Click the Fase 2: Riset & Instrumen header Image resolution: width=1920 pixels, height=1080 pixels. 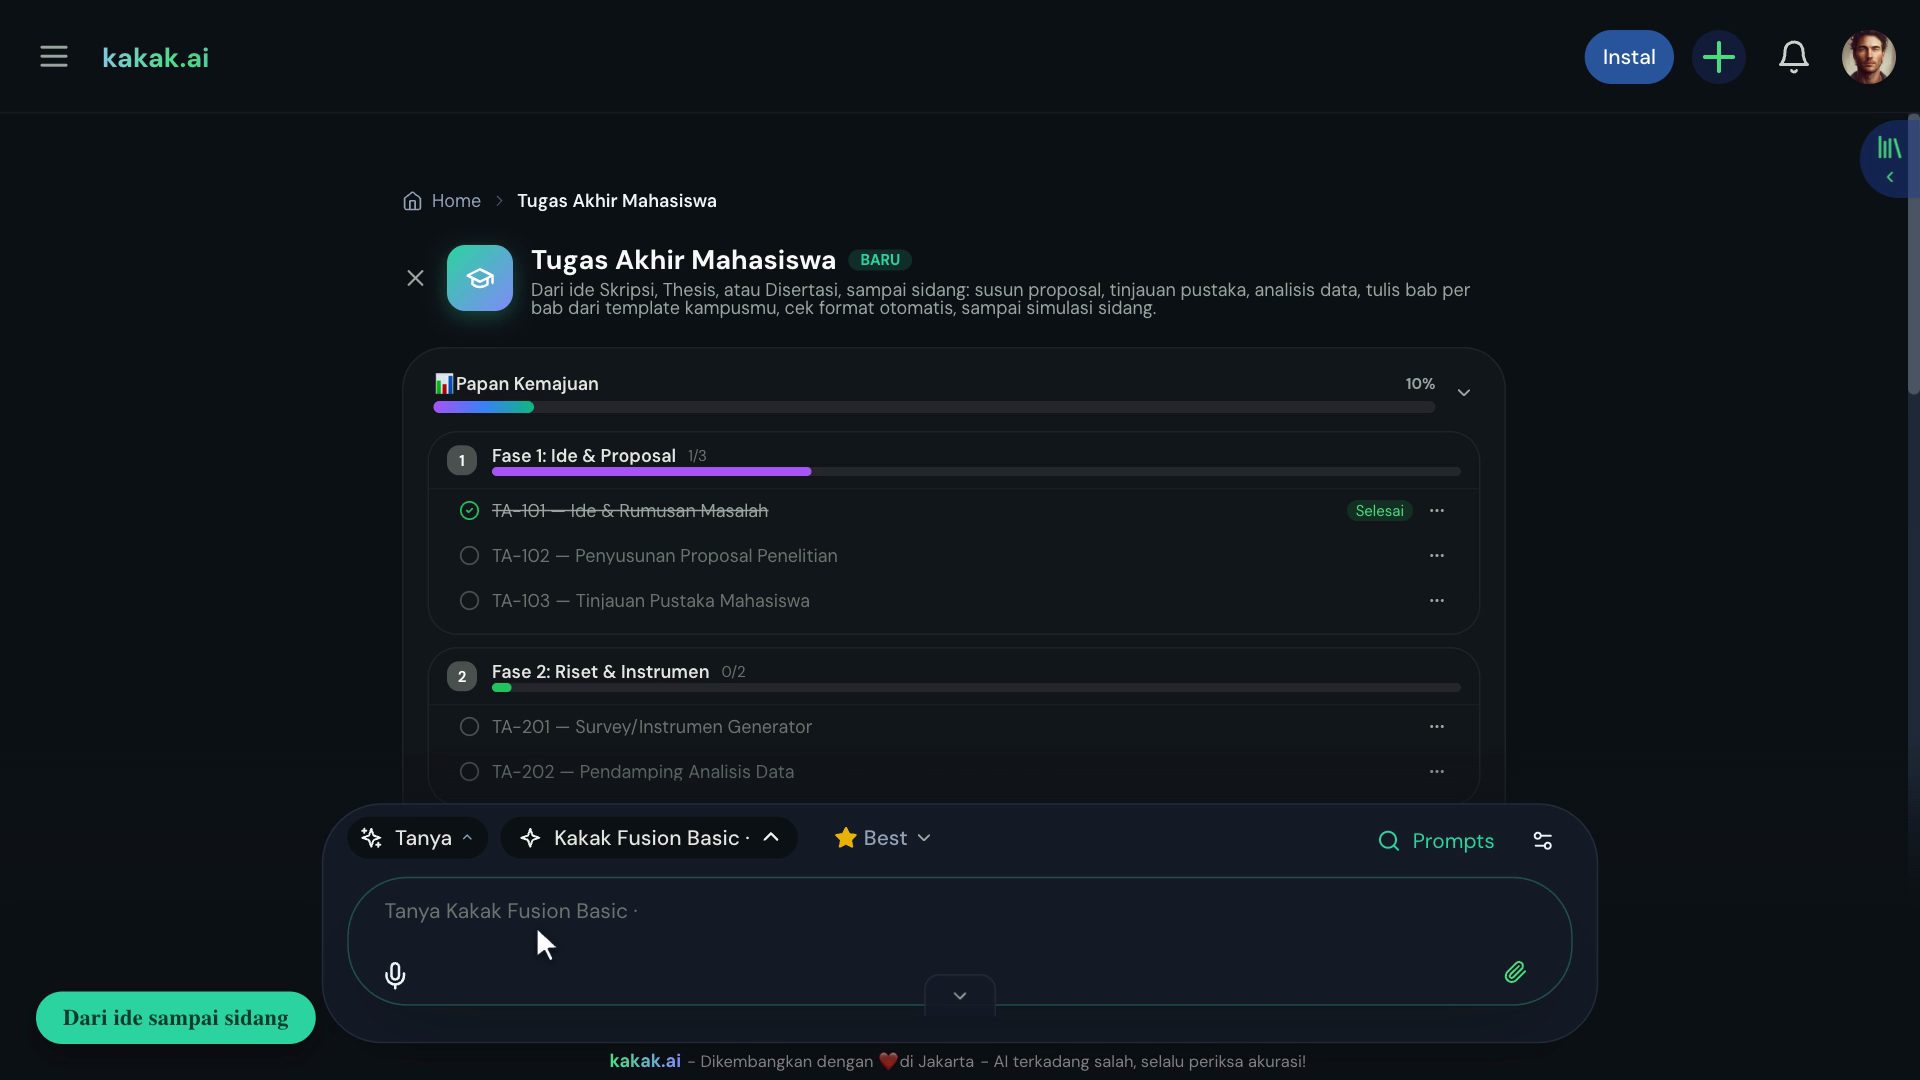click(x=600, y=672)
